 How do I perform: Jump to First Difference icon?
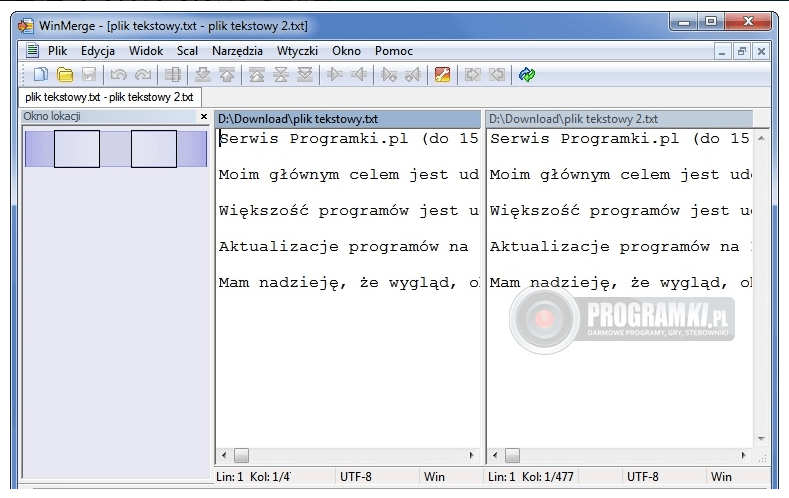point(257,75)
